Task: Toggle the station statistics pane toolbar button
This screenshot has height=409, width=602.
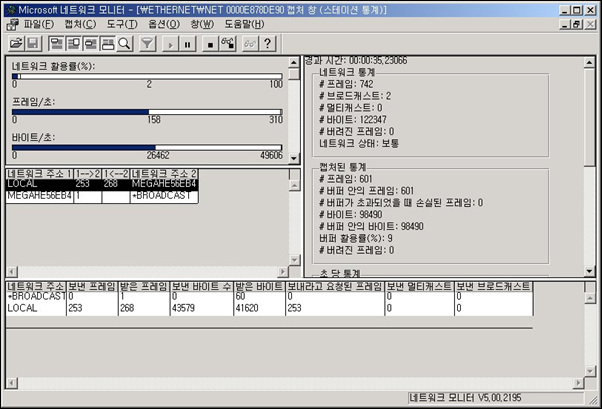Action: point(107,43)
